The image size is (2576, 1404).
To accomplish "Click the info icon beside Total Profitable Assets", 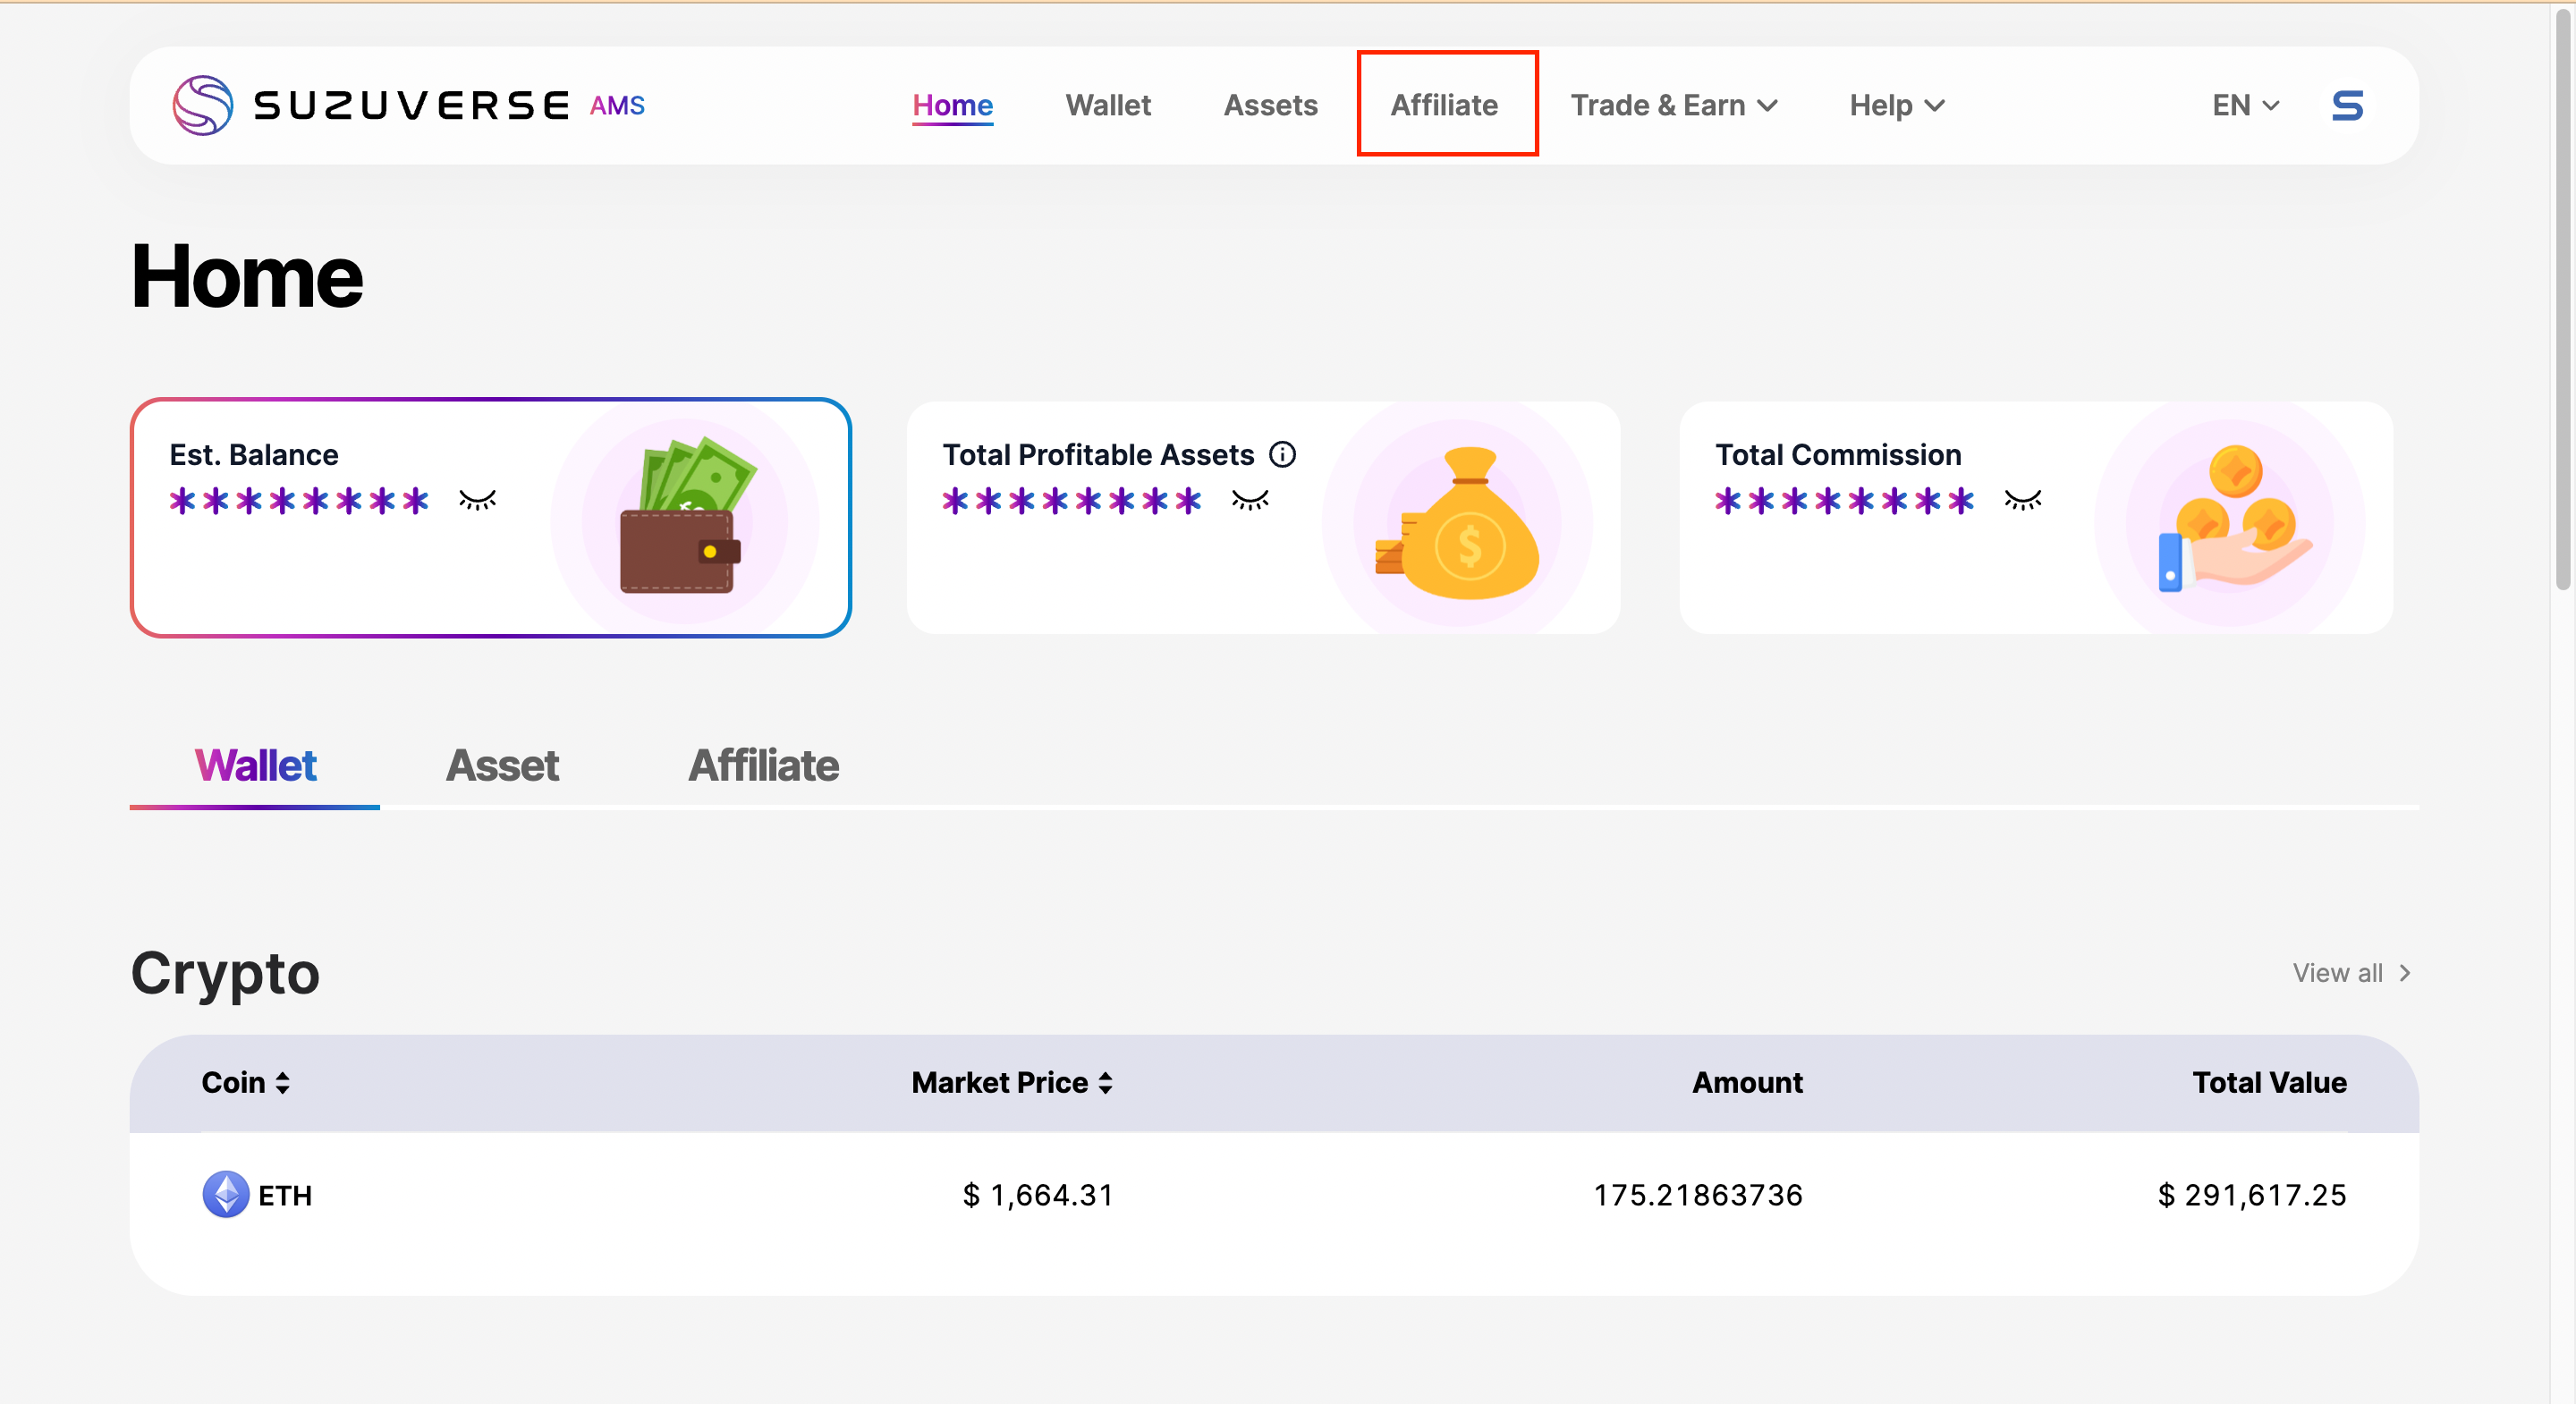I will coord(1282,455).
